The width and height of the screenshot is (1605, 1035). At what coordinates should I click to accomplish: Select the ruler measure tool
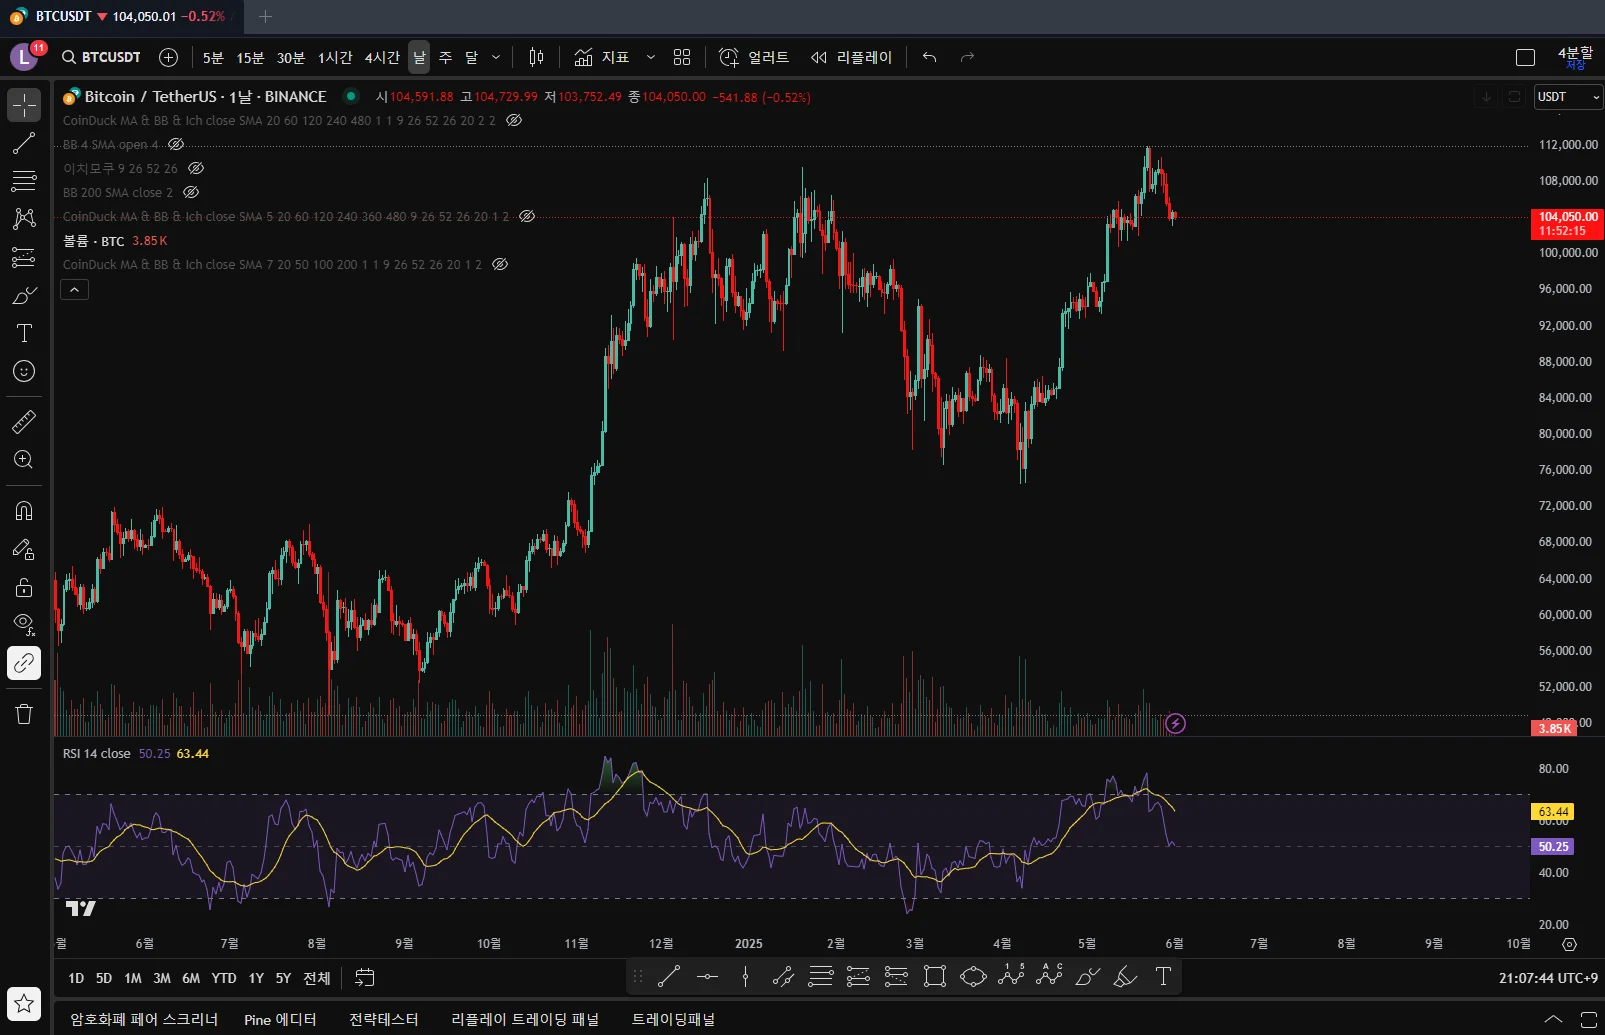coord(24,422)
